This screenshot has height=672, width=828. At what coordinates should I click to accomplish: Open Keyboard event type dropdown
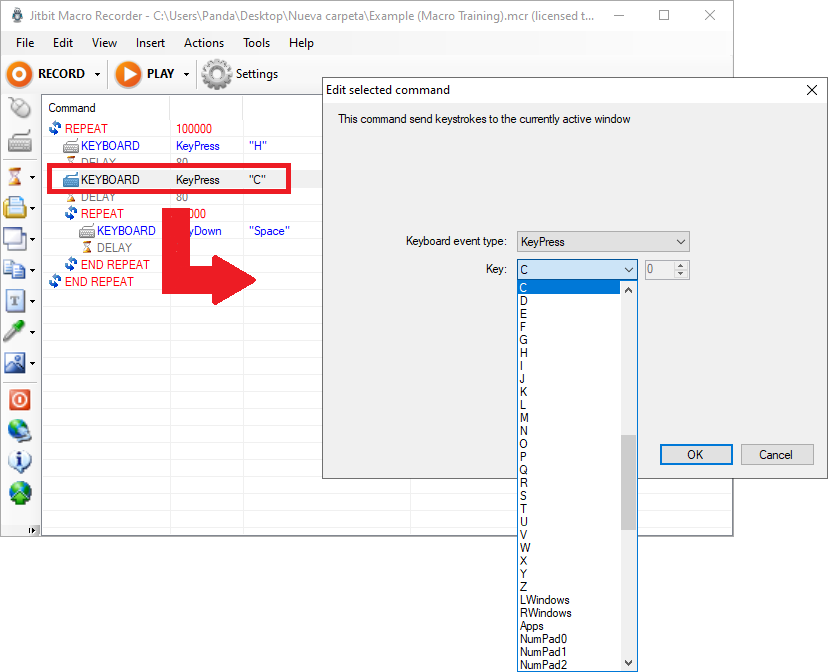point(603,242)
